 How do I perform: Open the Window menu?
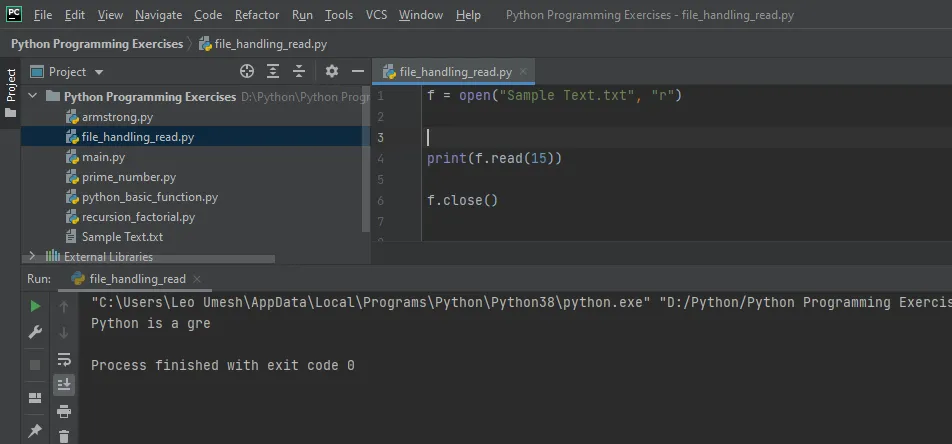coord(421,15)
